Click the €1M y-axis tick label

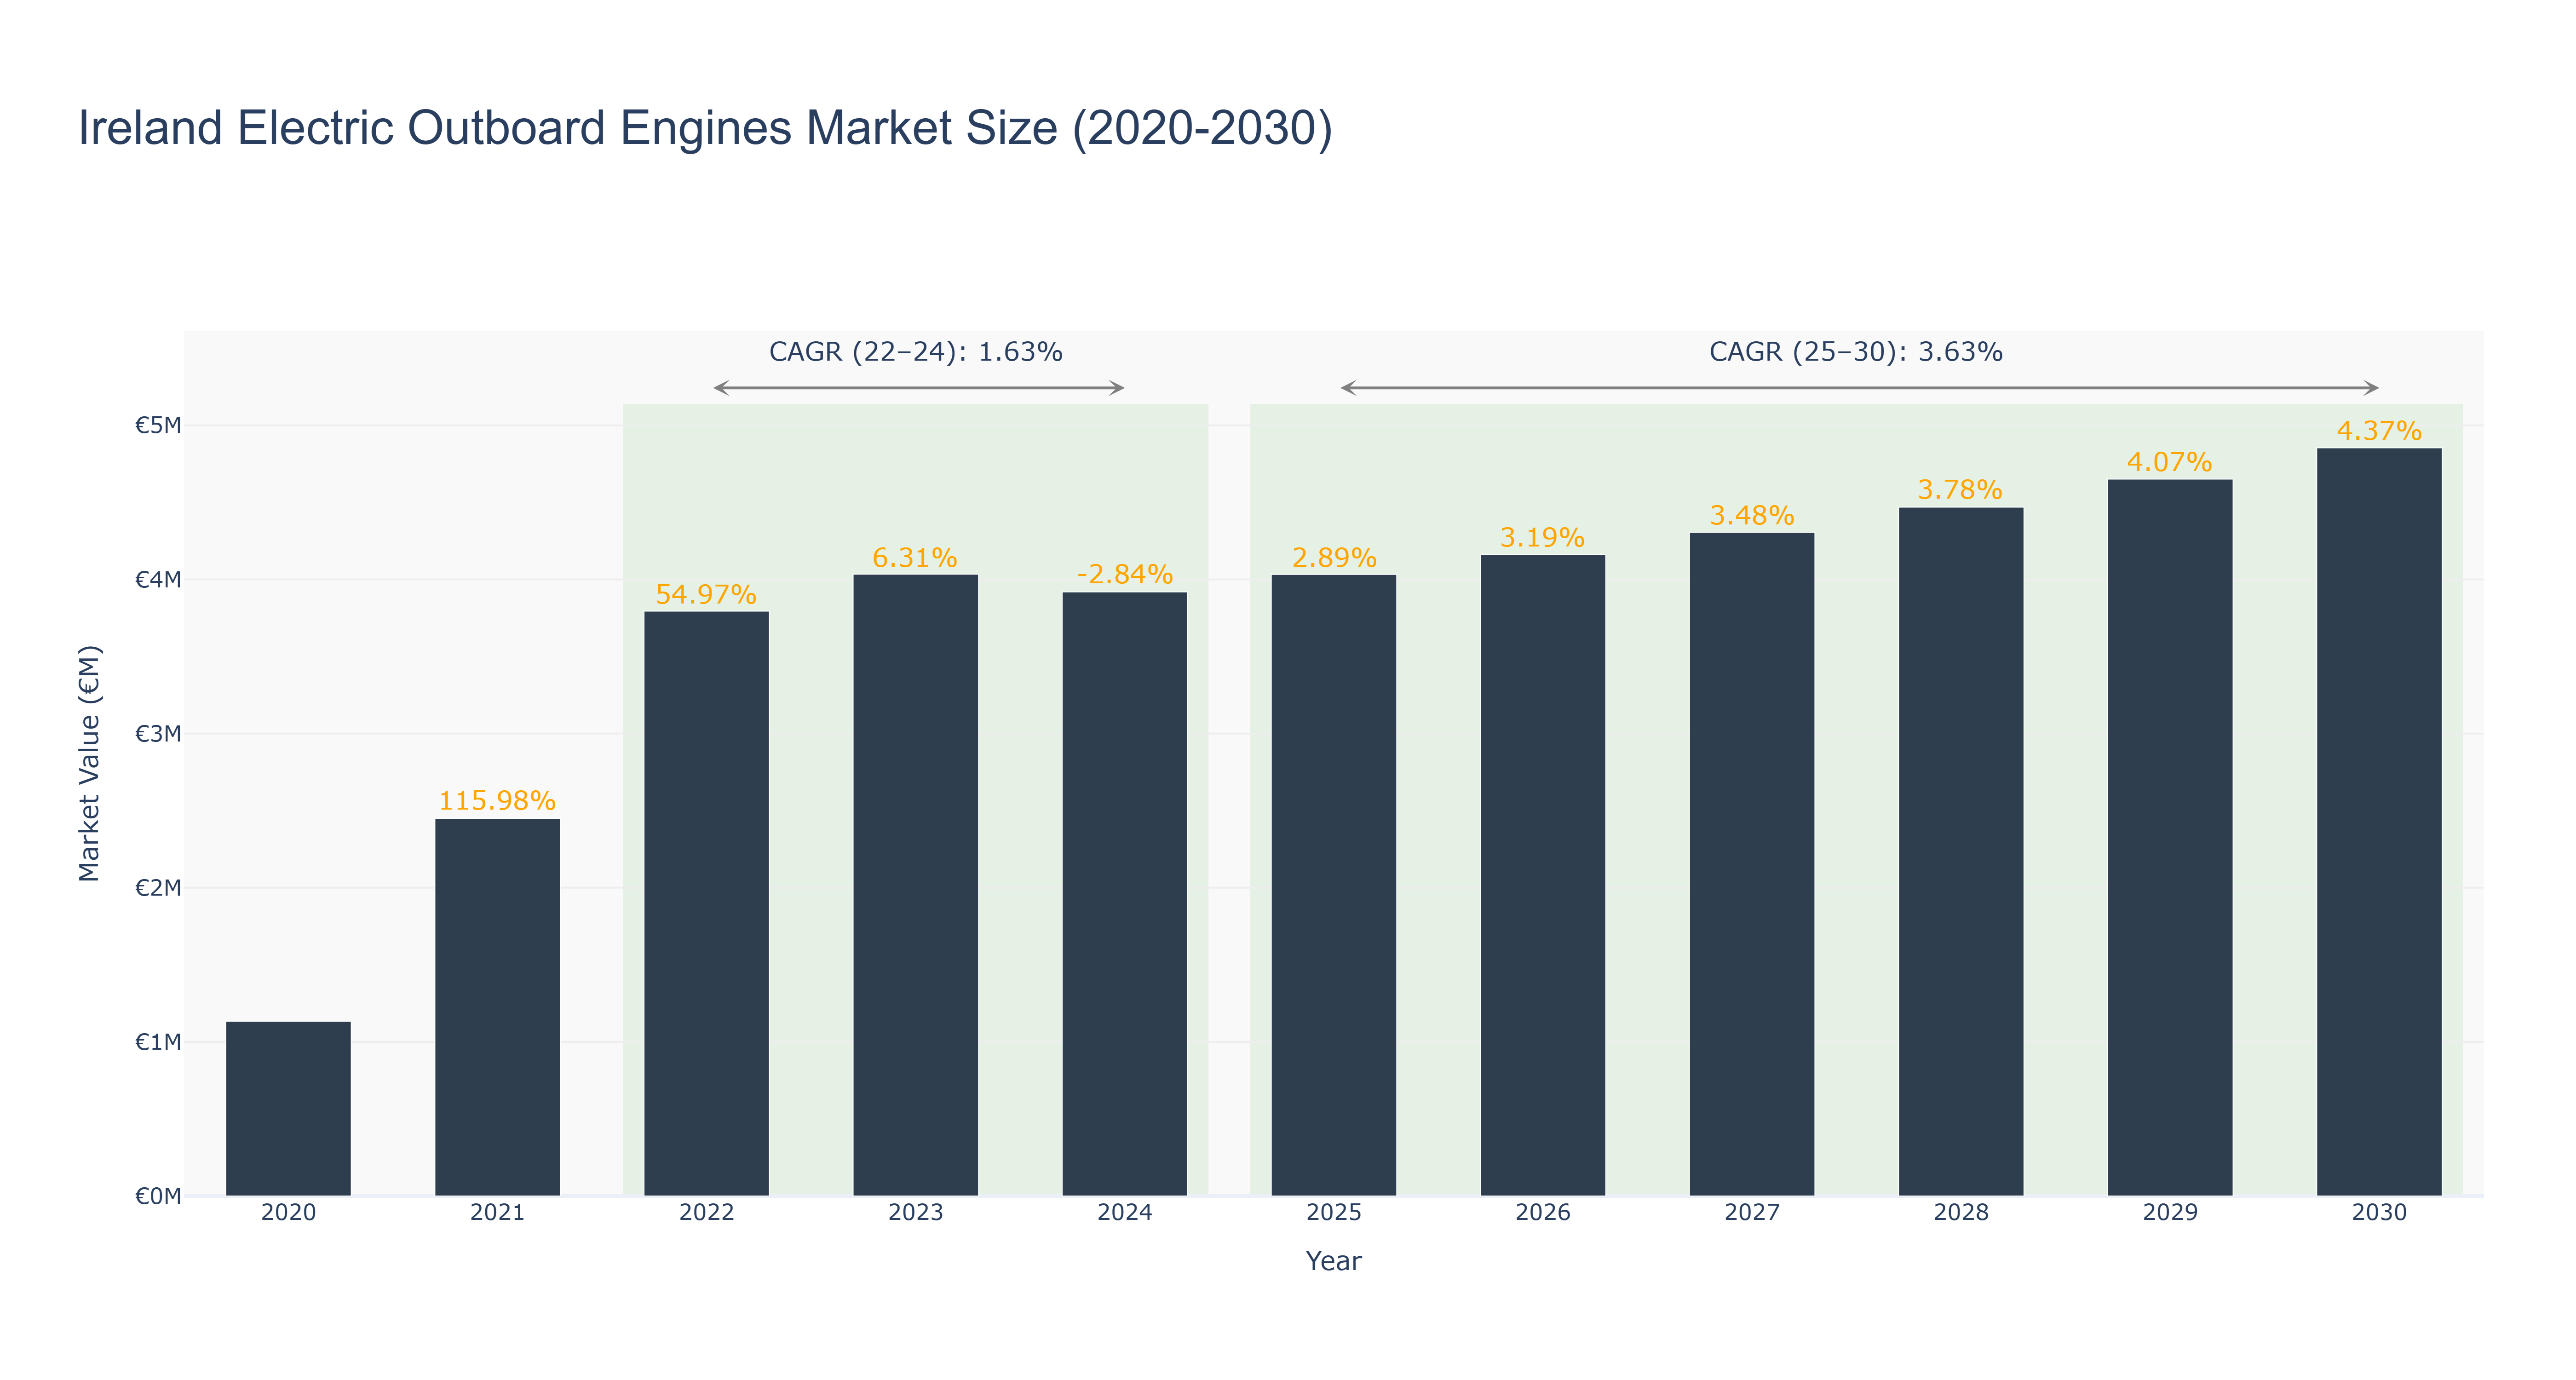point(158,1041)
